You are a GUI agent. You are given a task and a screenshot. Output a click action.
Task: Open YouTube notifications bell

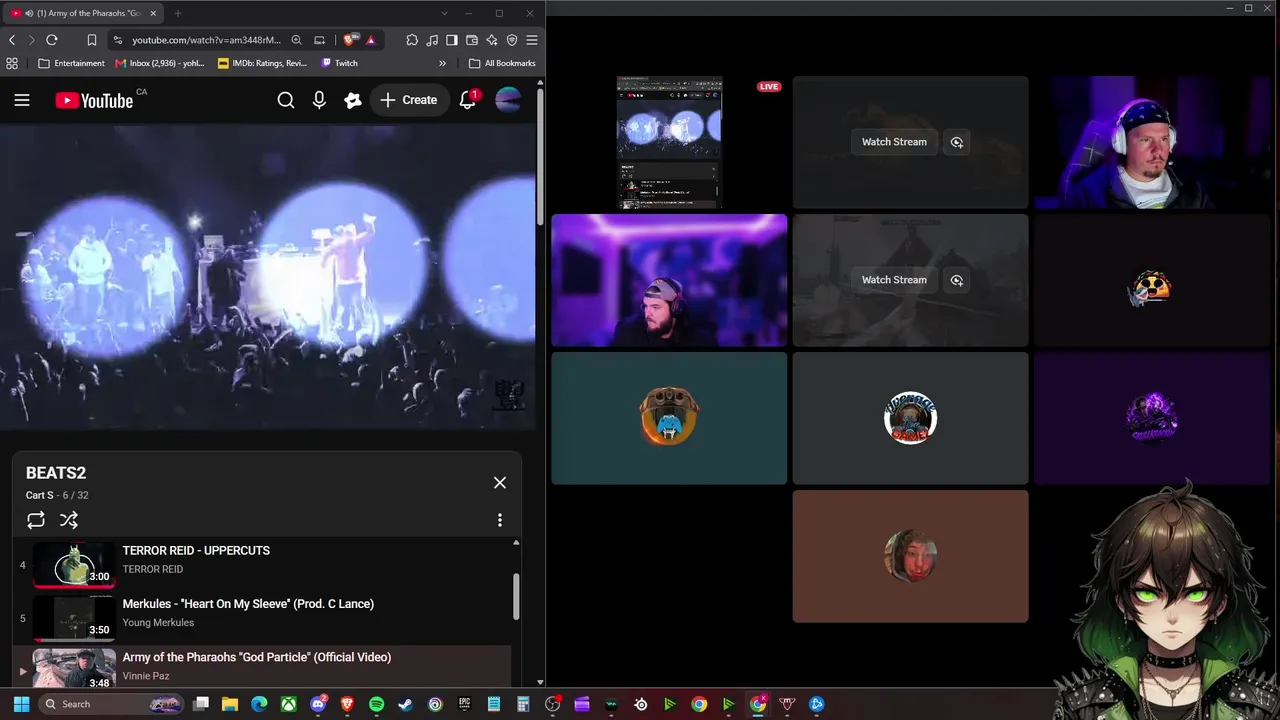click(x=468, y=100)
